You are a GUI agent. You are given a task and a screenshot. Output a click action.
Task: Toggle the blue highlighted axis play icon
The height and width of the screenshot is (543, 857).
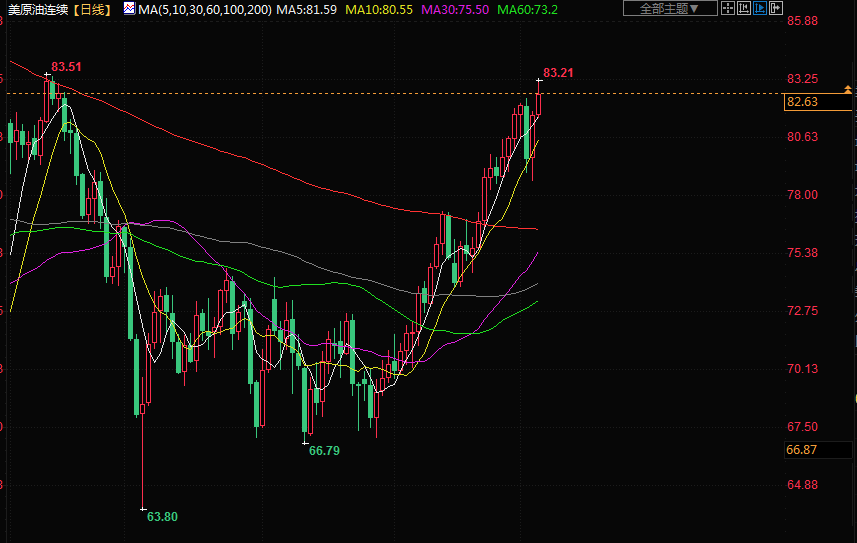coord(760,9)
